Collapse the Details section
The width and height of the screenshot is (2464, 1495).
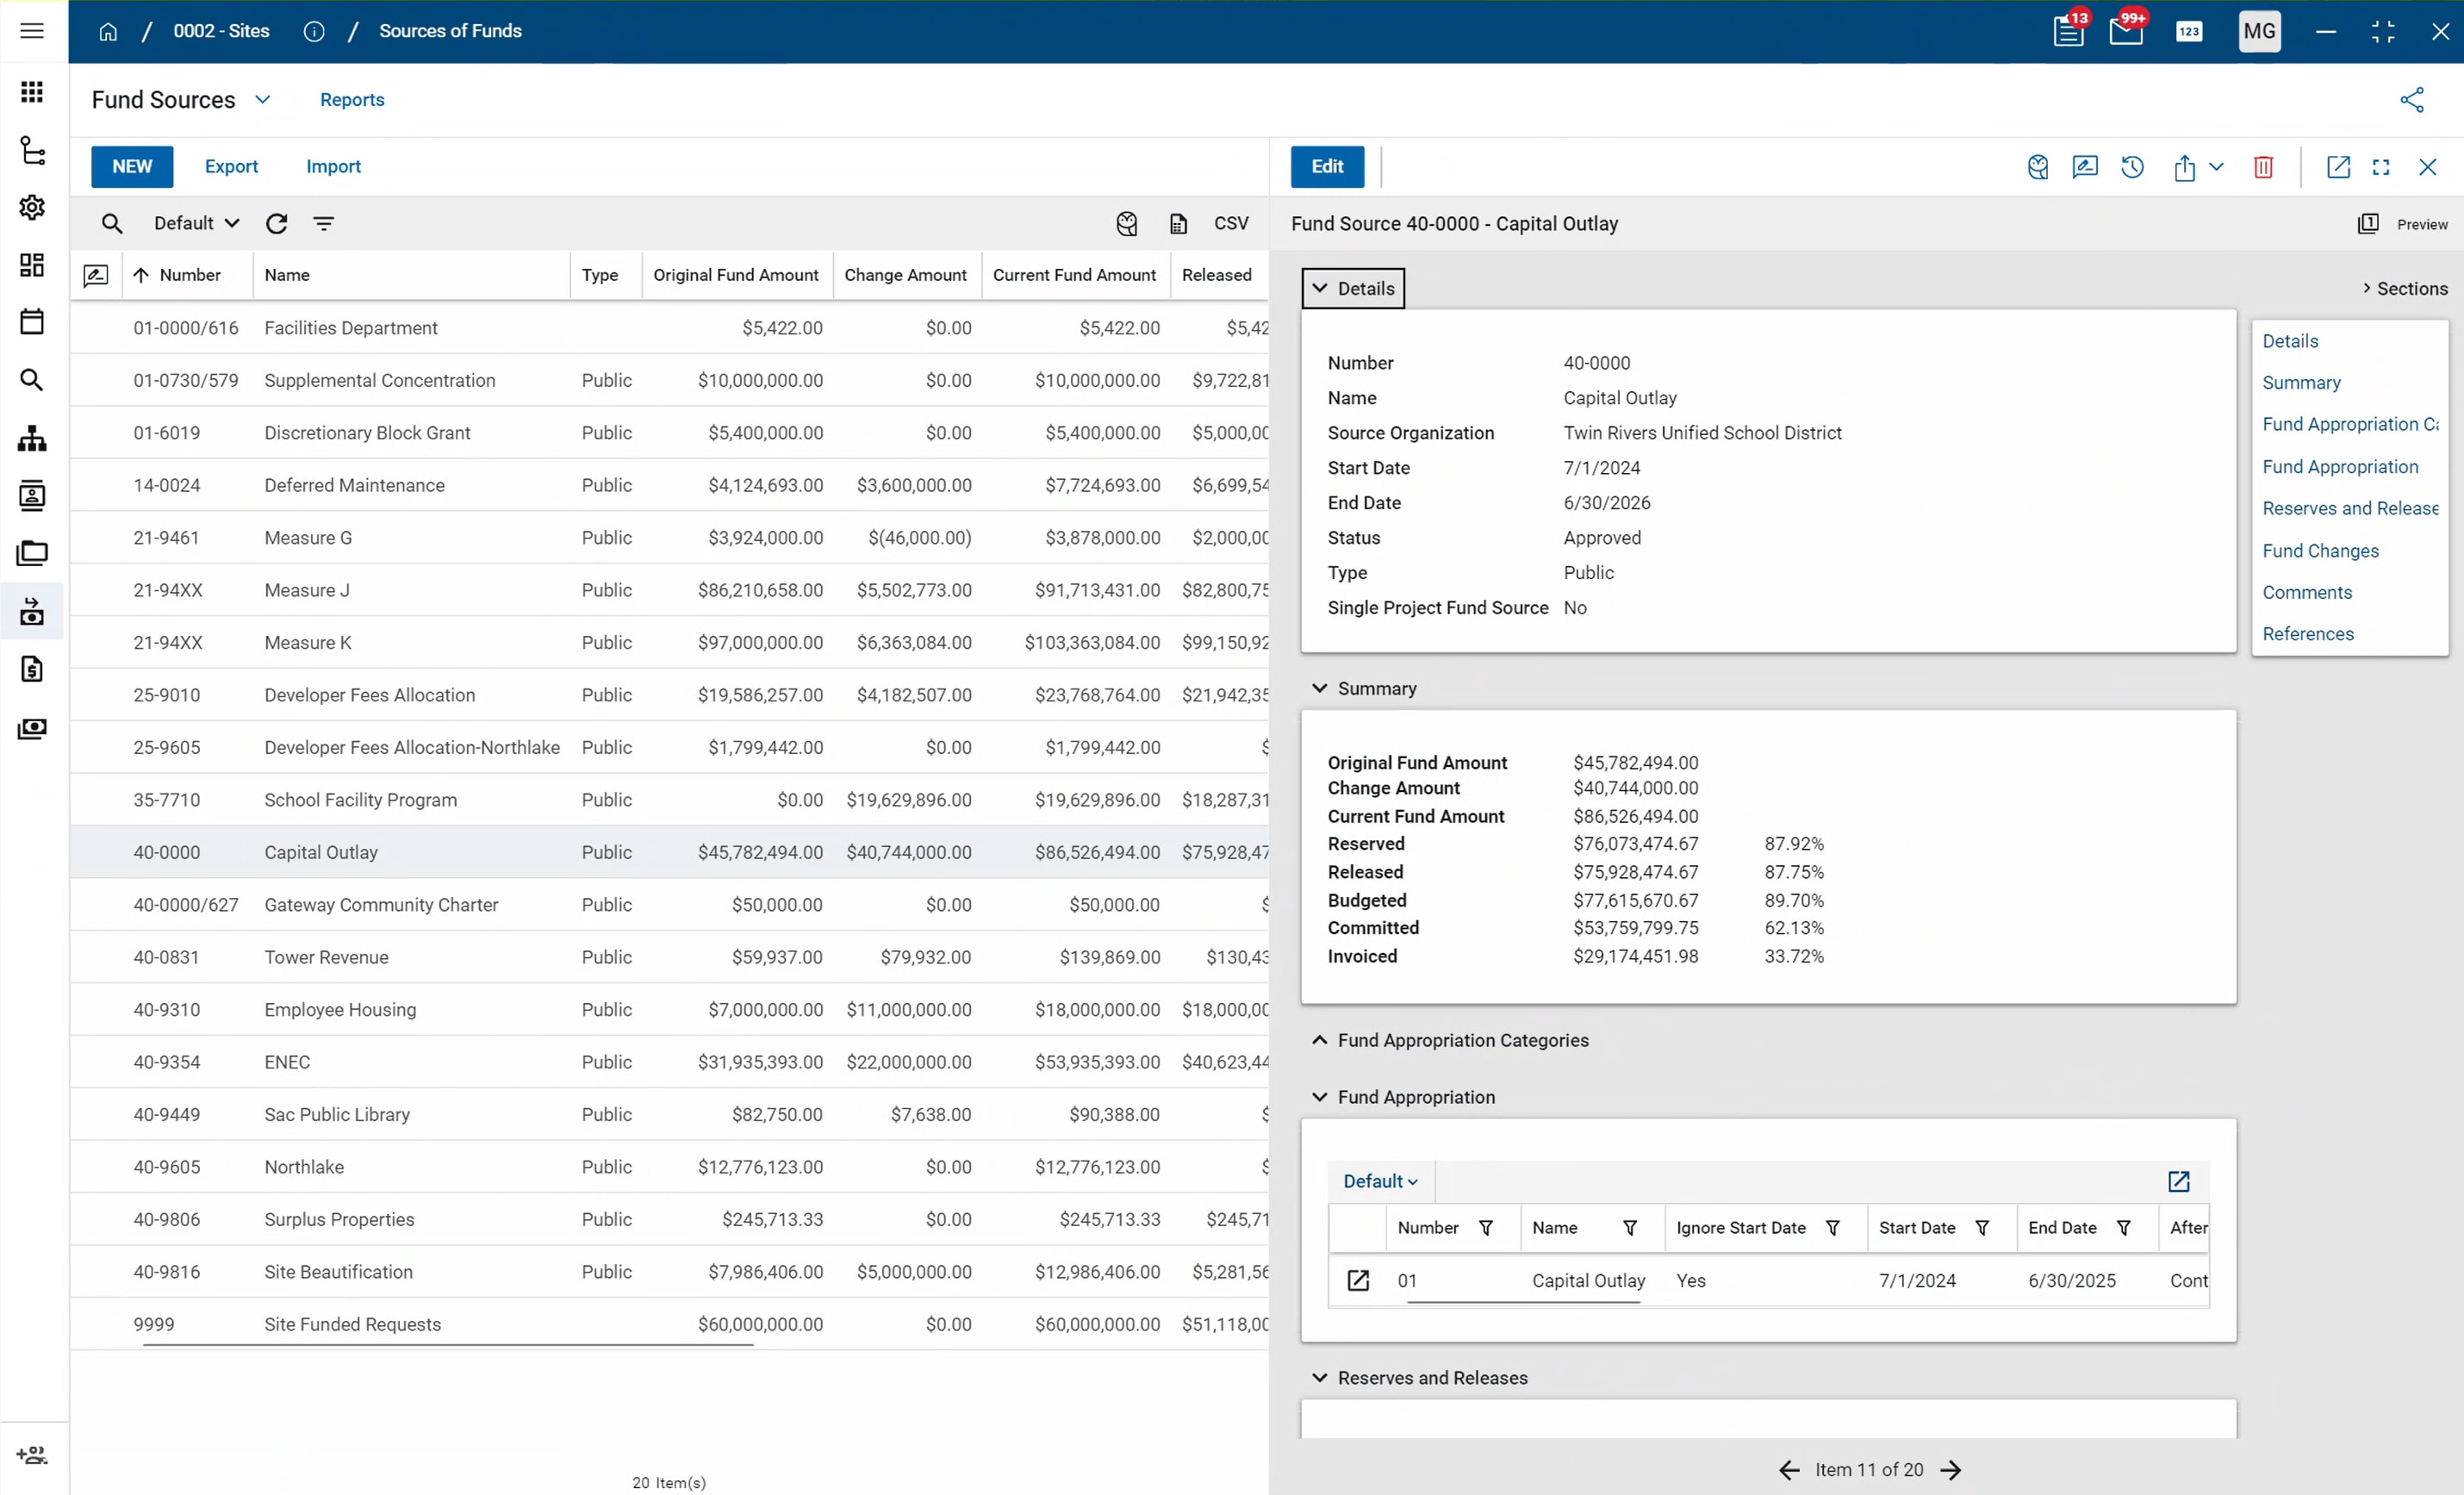coord(1352,288)
